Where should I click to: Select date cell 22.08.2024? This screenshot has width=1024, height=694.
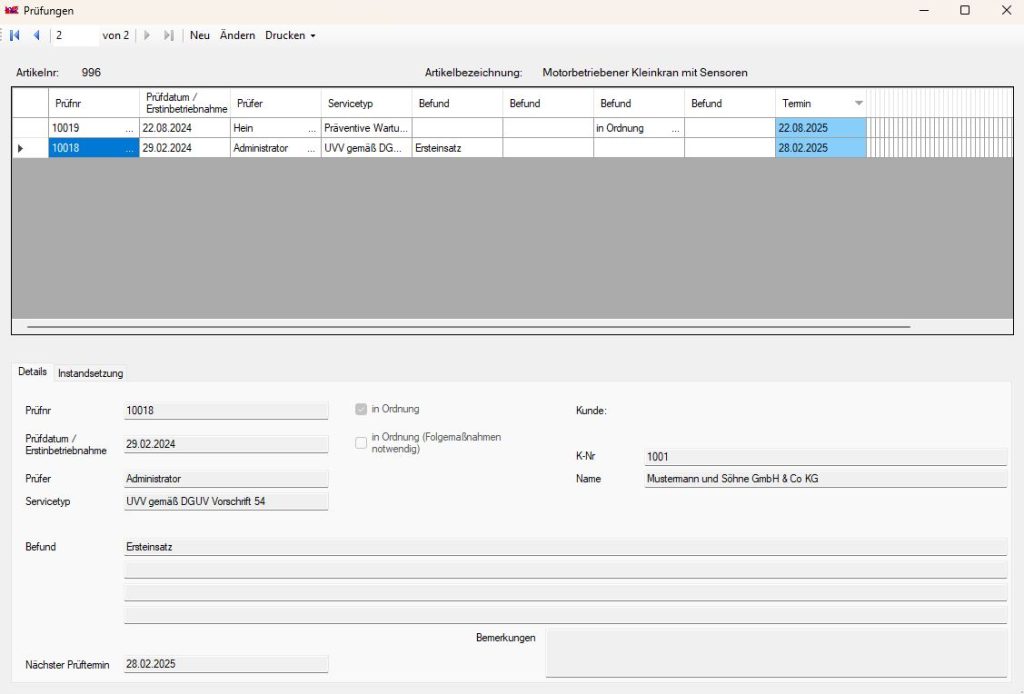coord(185,129)
